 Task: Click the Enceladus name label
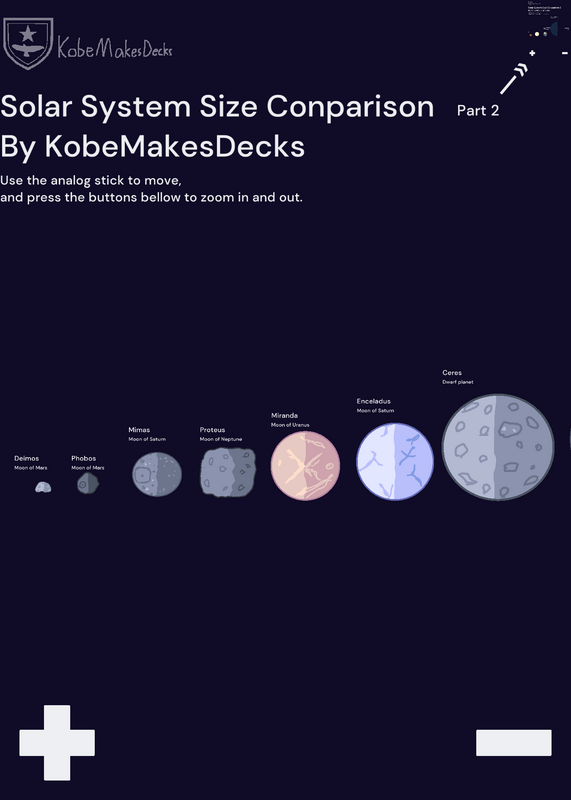point(374,401)
